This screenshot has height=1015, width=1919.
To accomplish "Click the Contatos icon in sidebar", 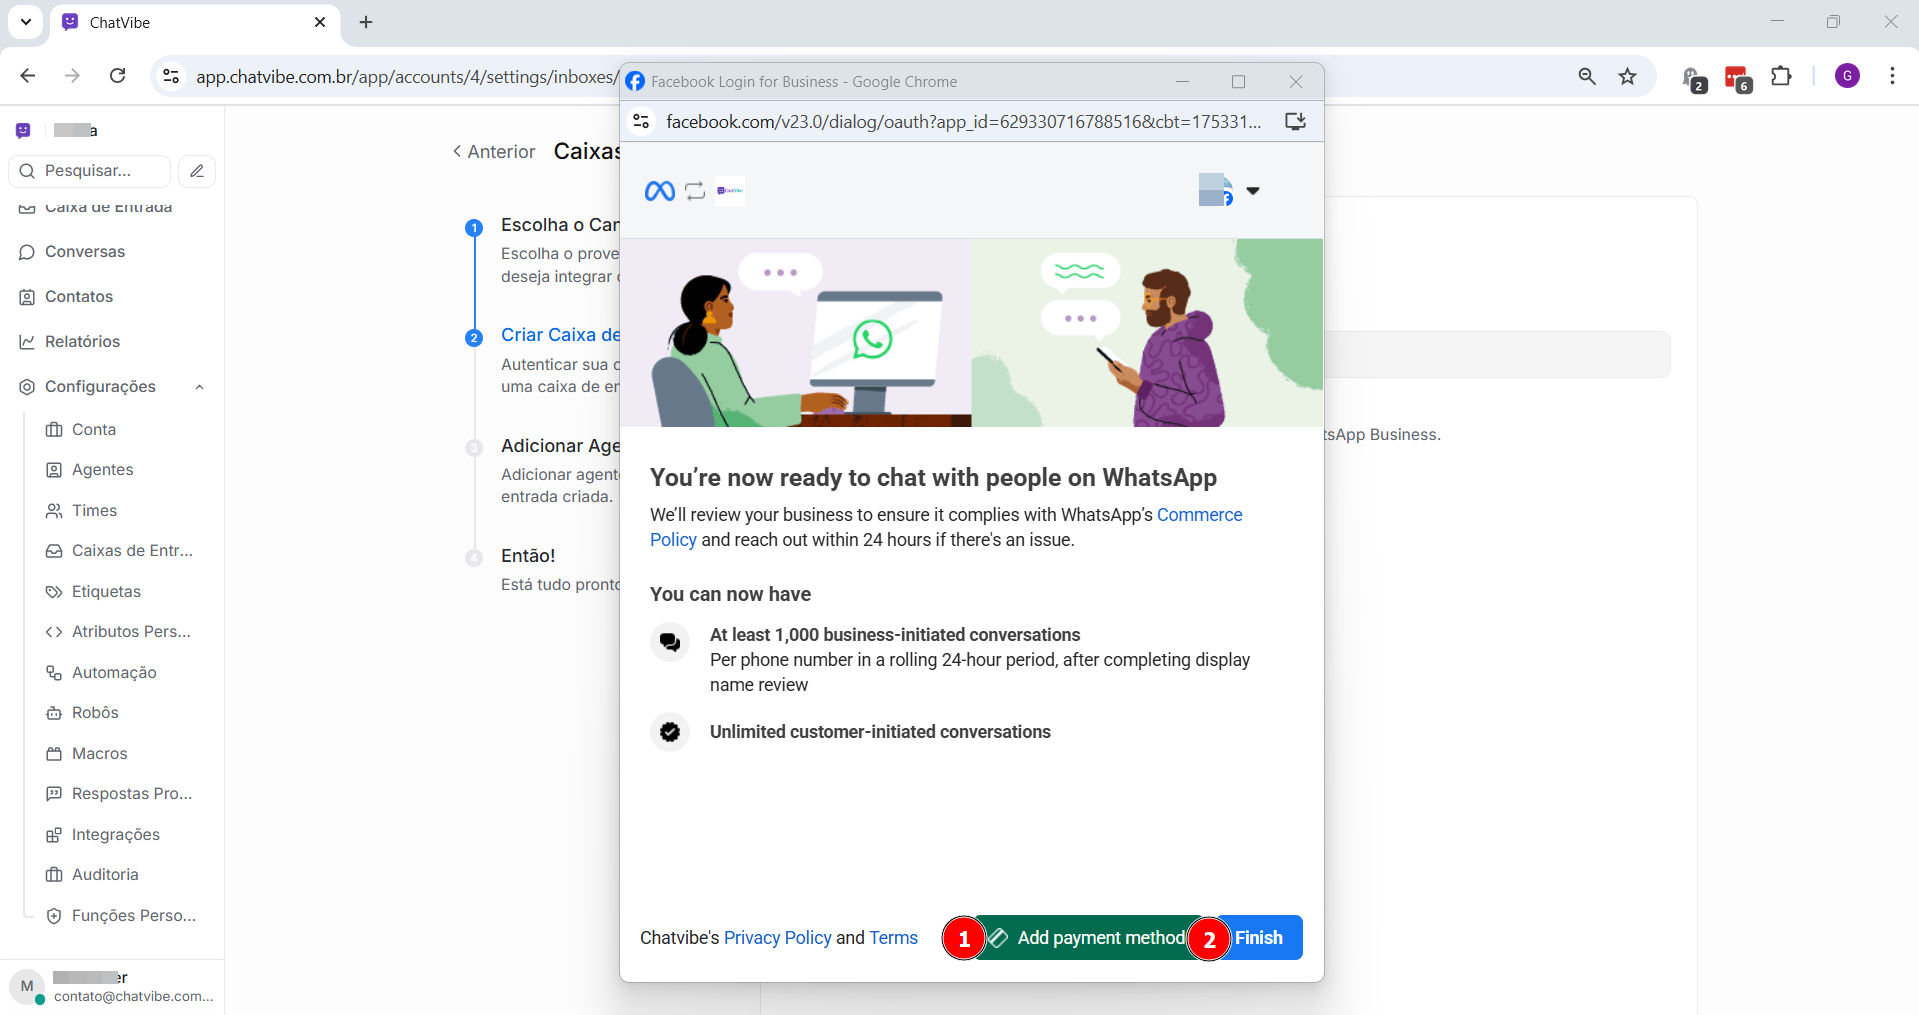I will pyautogui.click(x=27, y=297).
